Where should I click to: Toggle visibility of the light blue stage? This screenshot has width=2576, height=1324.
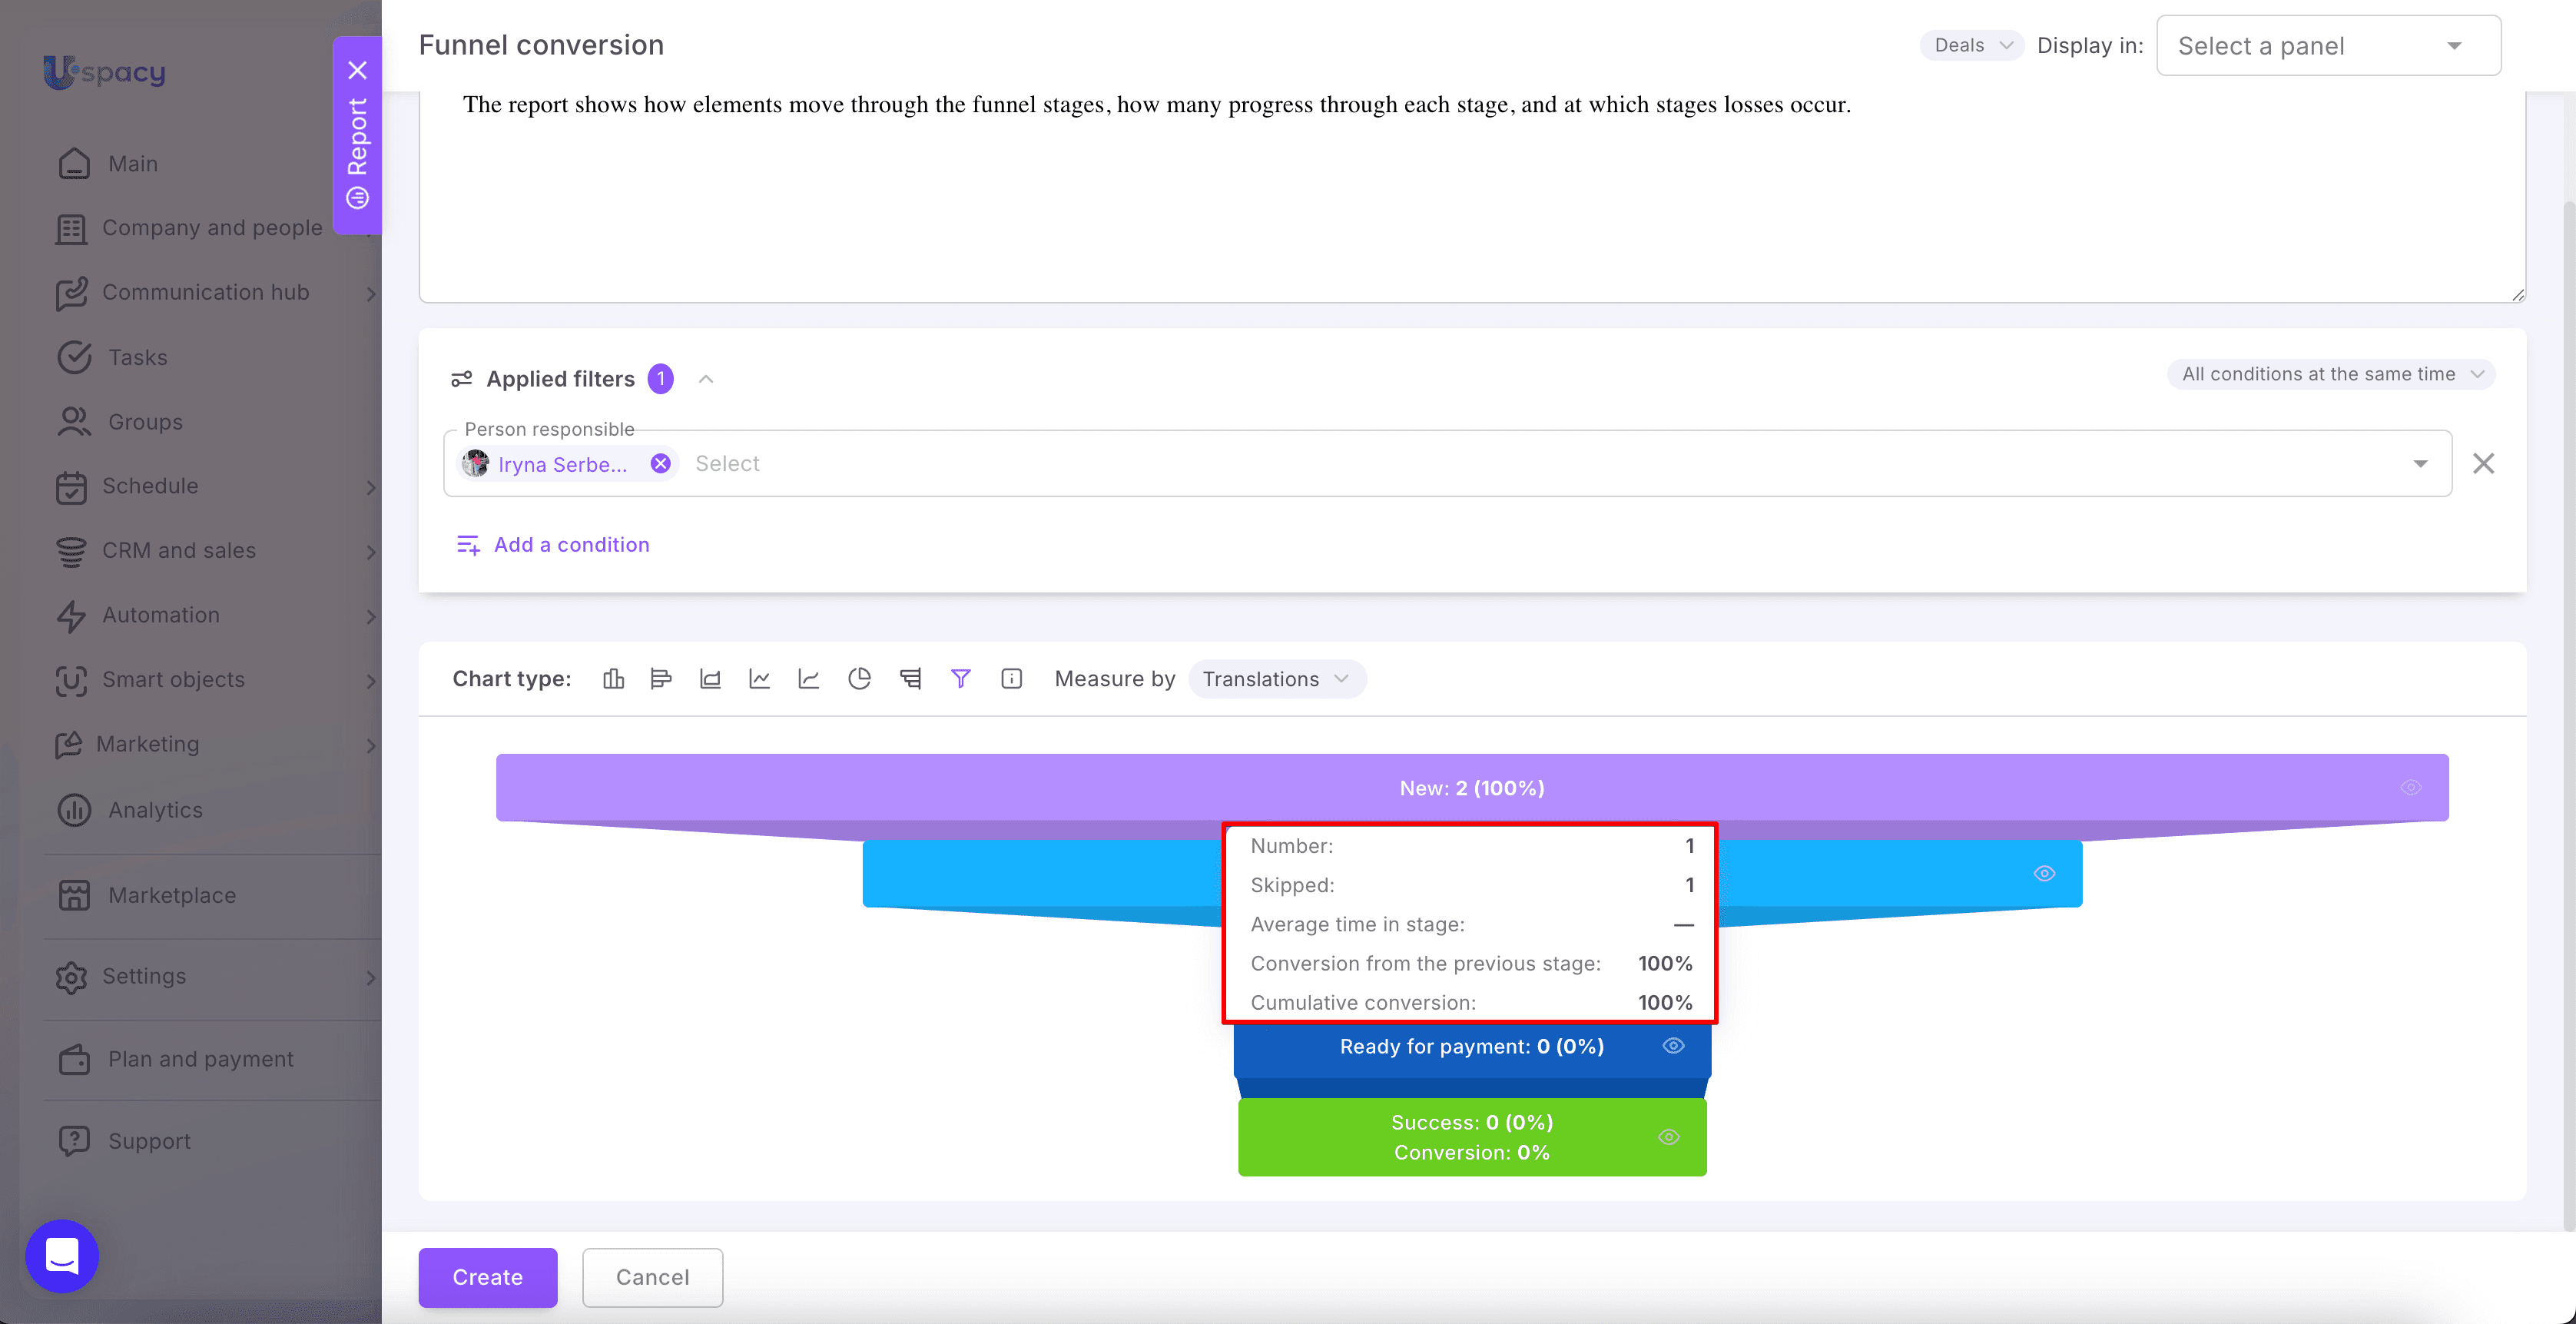tap(2045, 873)
